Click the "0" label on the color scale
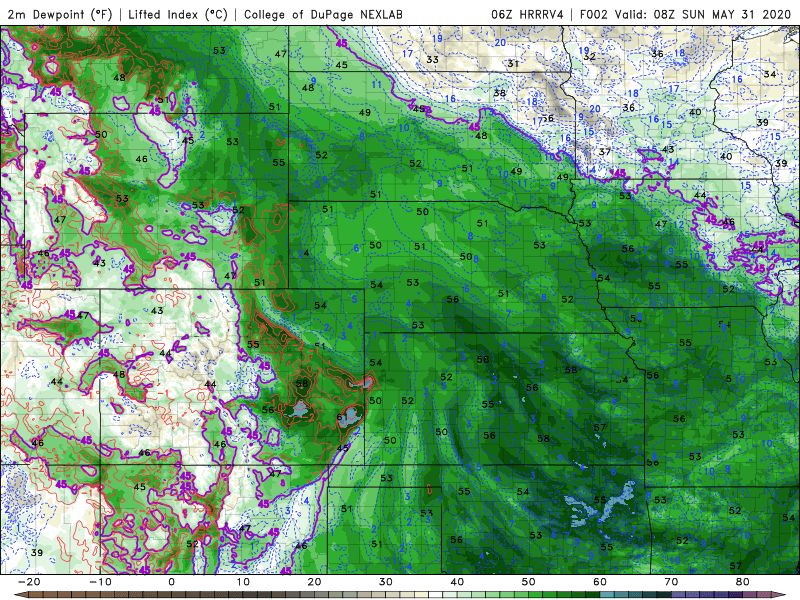The width and height of the screenshot is (800, 600). click(171, 582)
